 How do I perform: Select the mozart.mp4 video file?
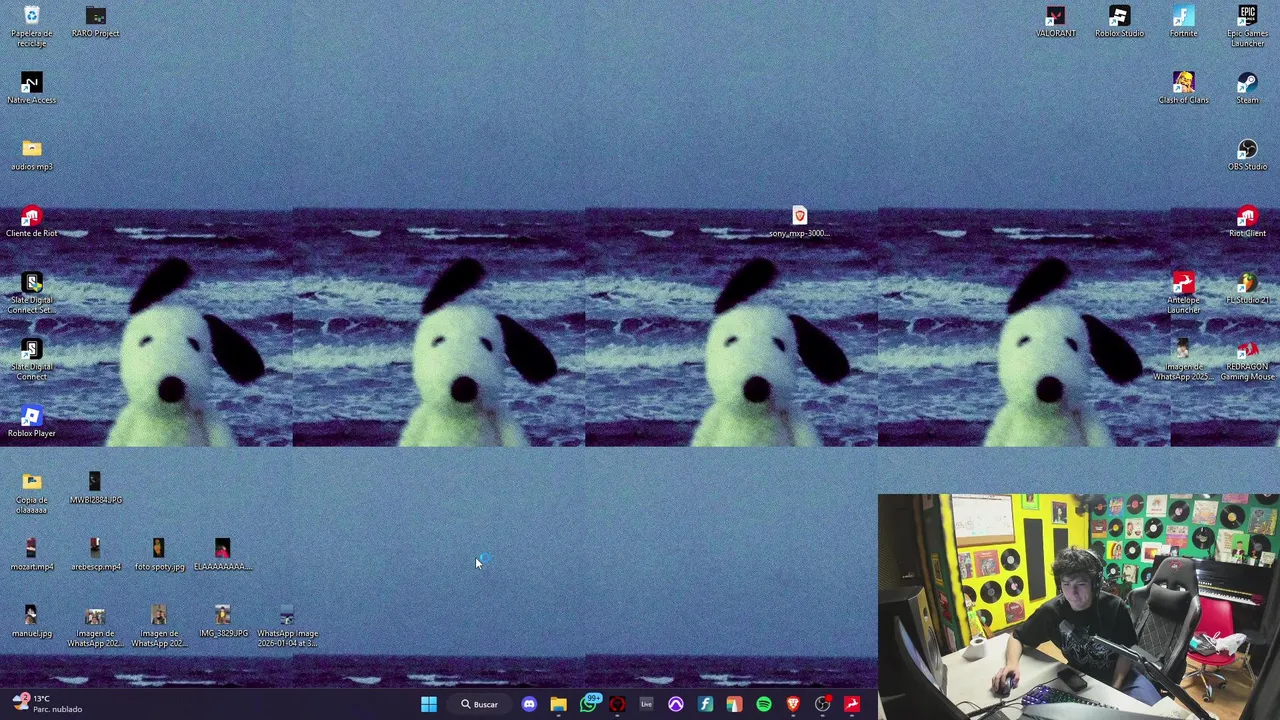[32, 555]
